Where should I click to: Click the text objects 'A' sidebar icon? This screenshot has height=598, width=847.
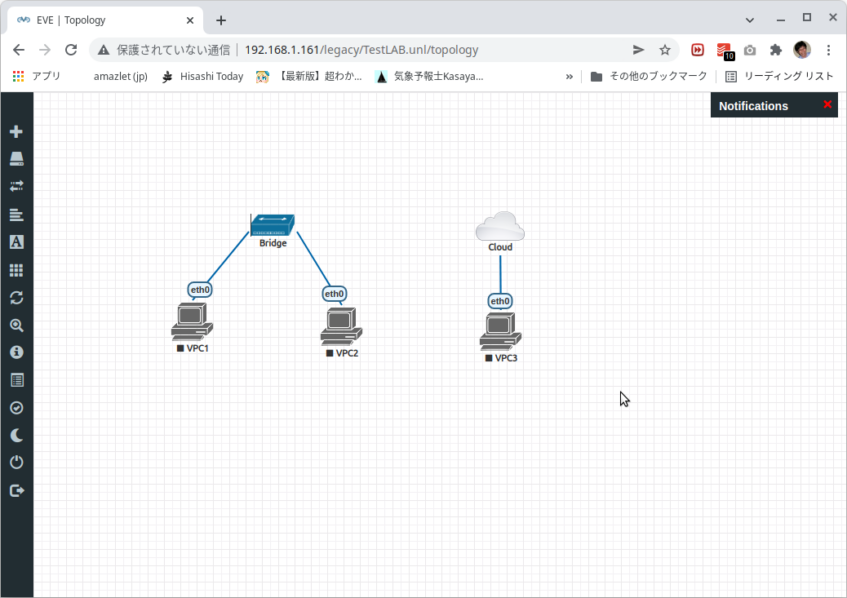pyautogui.click(x=16, y=242)
